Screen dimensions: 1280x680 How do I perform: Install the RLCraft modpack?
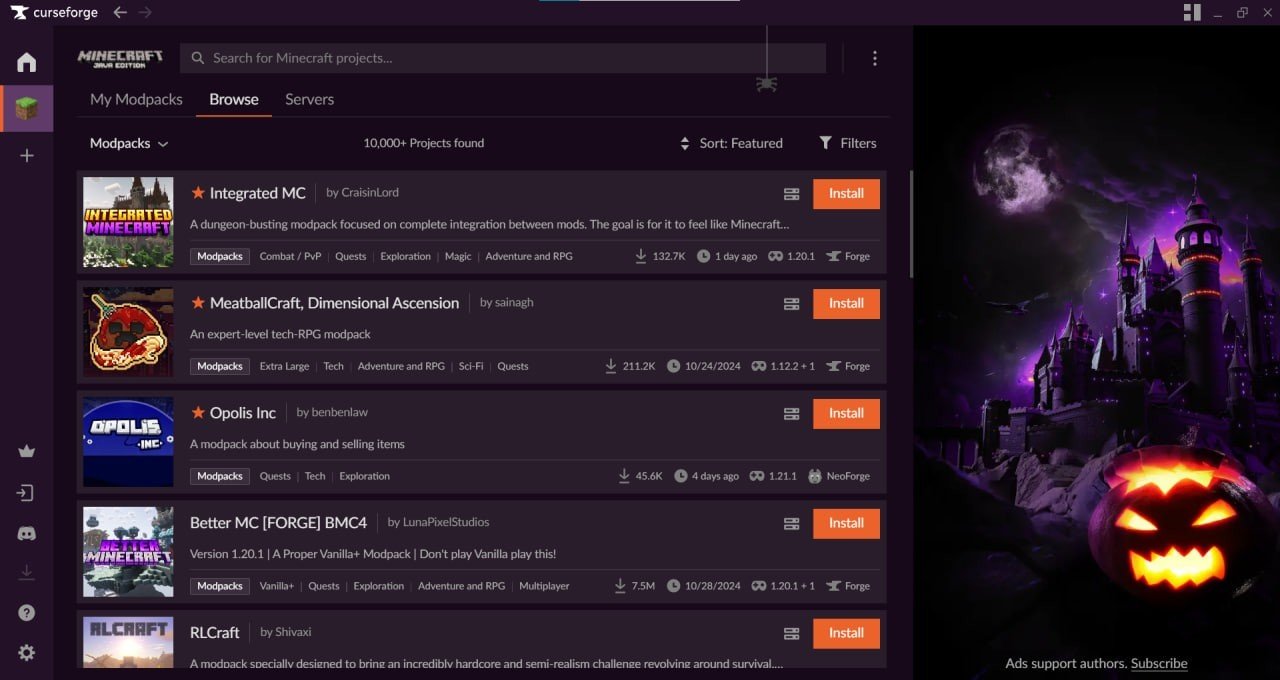click(846, 634)
